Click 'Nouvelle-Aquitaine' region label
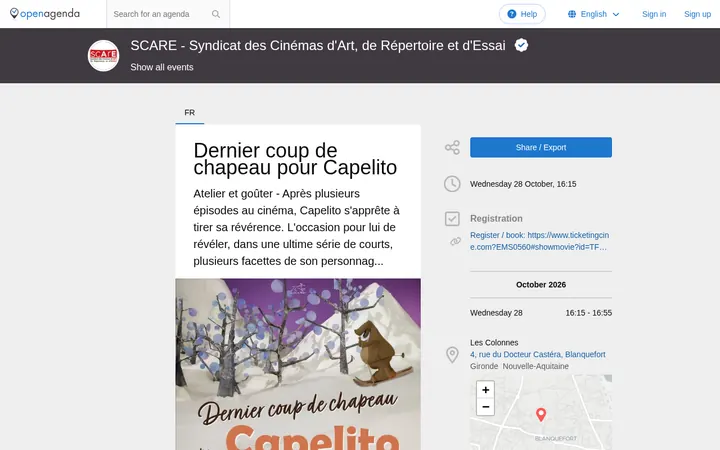This screenshot has width=720, height=450. 535,366
